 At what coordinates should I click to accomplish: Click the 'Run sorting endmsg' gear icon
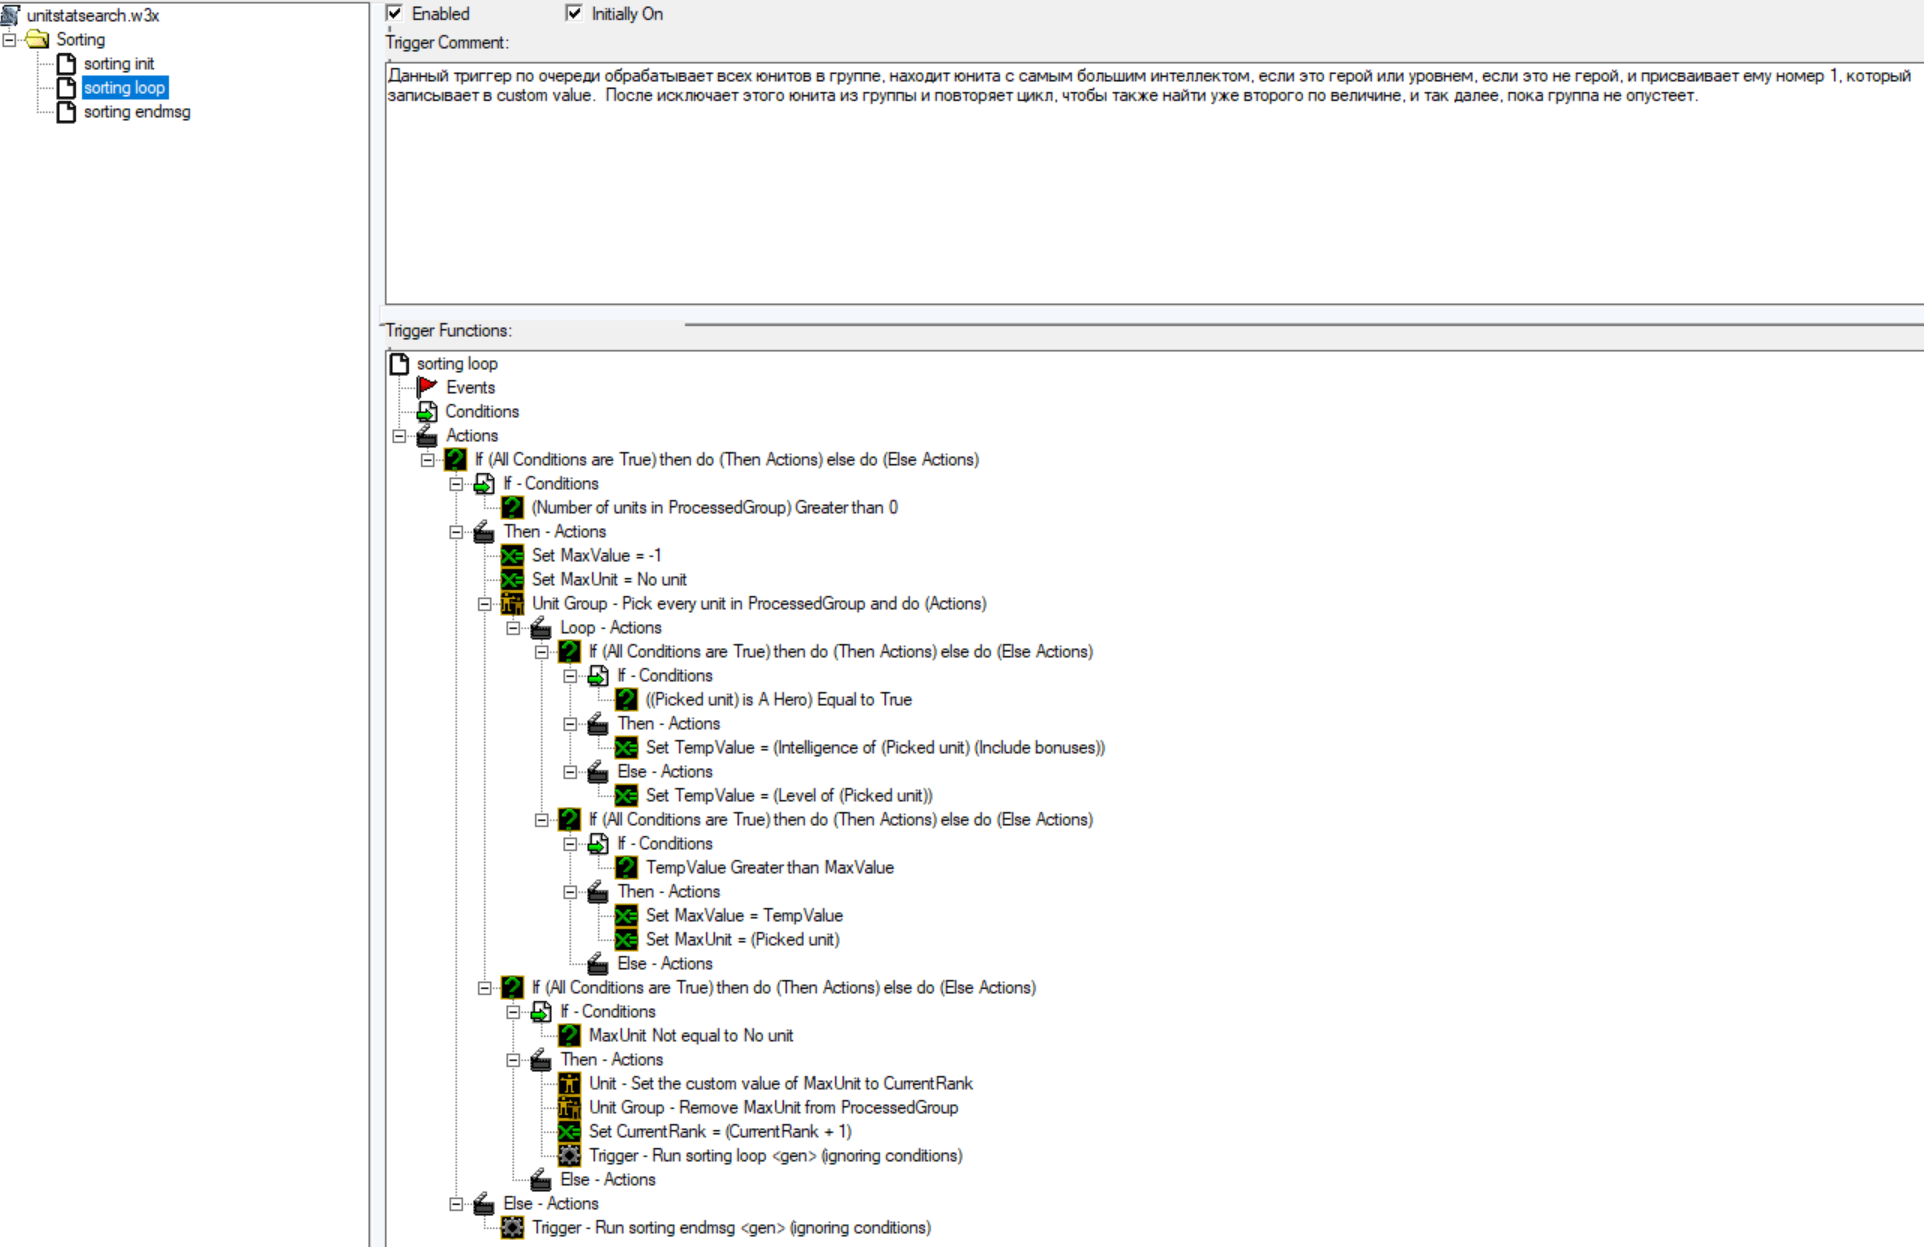(x=512, y=1227)
